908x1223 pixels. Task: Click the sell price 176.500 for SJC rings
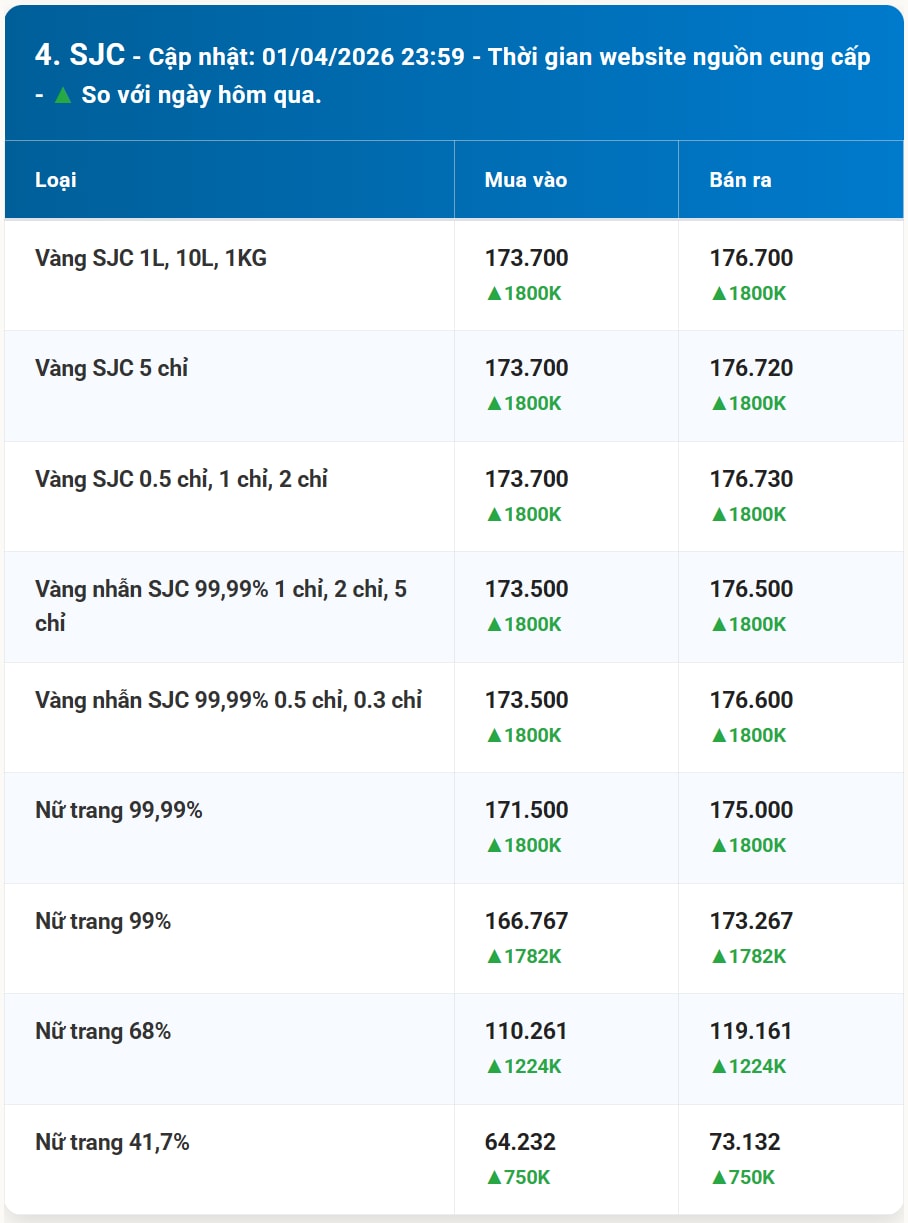[751, 589]
